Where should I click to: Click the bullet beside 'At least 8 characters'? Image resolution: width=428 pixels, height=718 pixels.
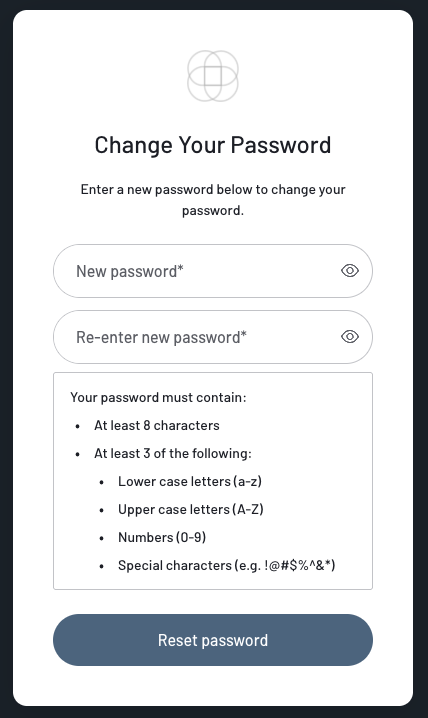click(78, 426)
